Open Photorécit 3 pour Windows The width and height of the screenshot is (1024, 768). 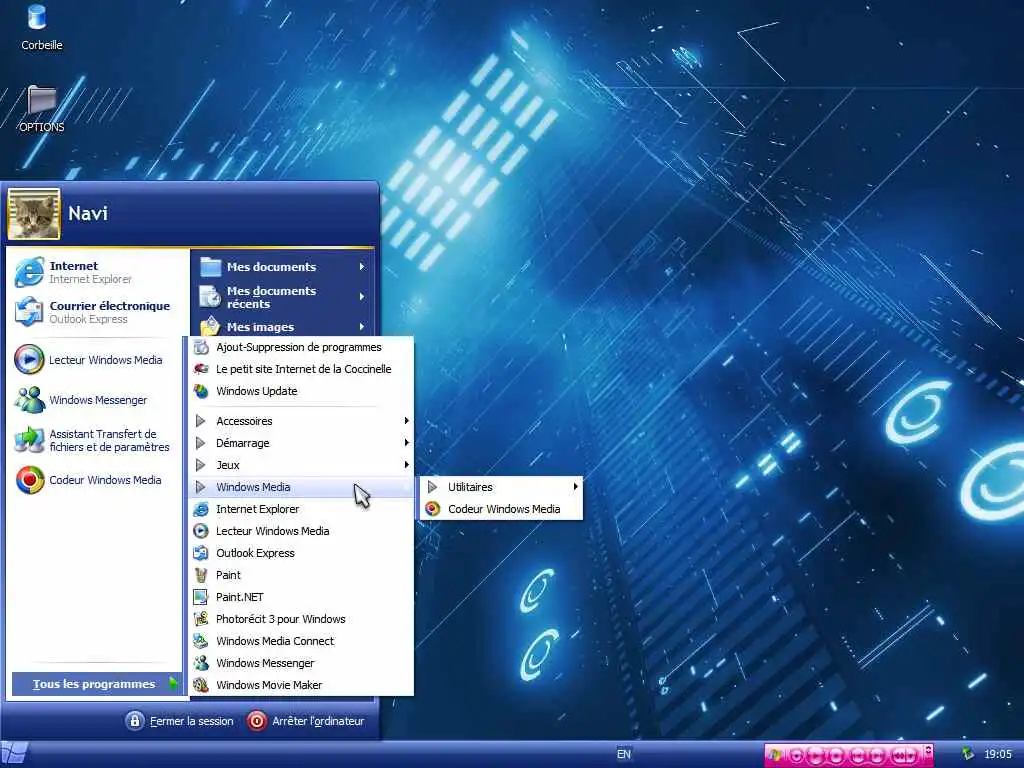(x=300, y=619)
